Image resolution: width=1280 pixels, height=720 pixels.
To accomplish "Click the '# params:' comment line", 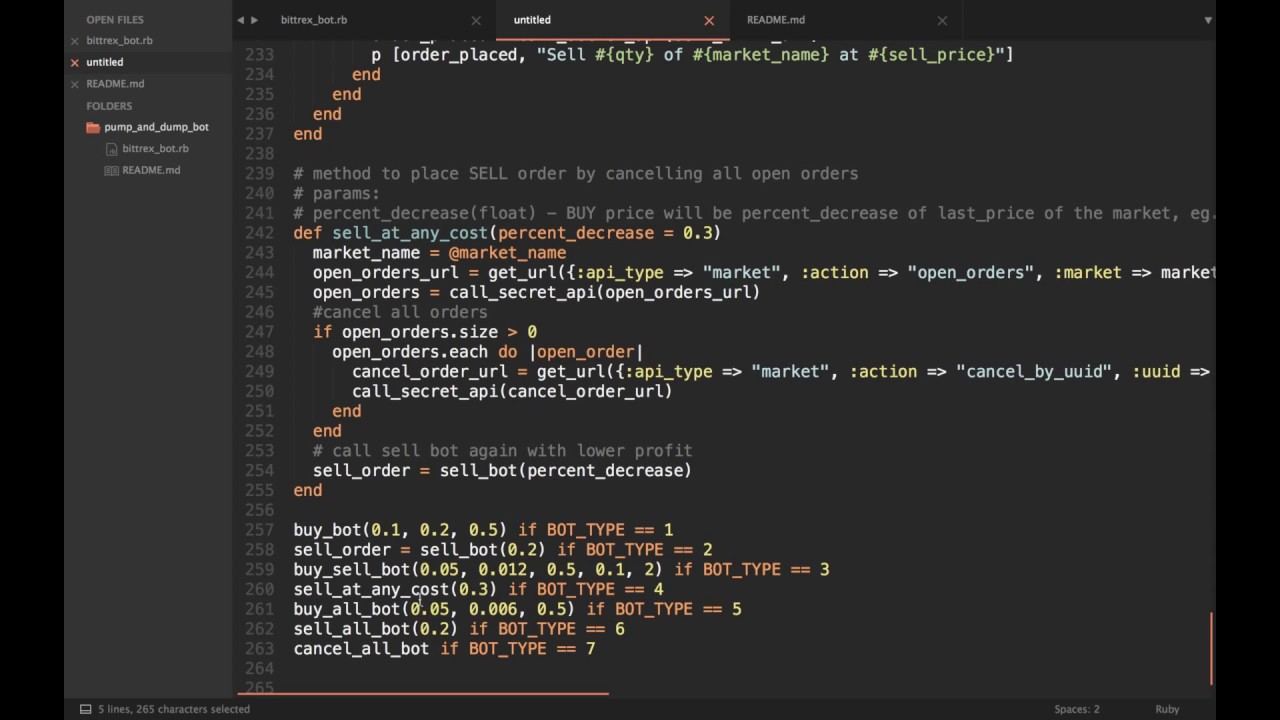I will click(x=337, y=193).
